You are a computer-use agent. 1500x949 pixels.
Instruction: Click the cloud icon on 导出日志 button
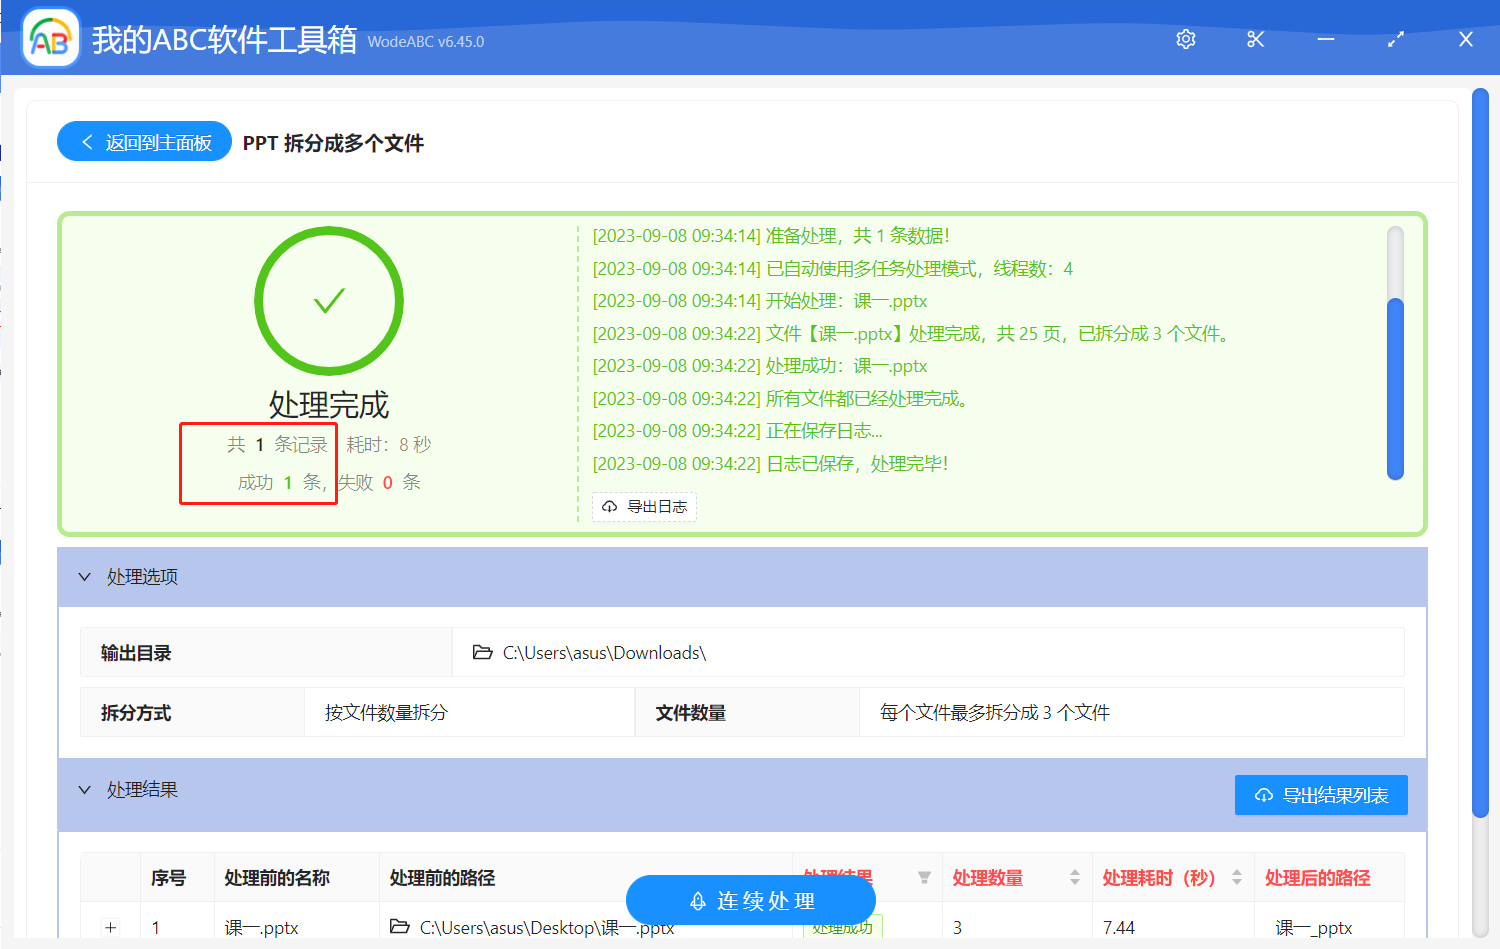tap(609, 507)
